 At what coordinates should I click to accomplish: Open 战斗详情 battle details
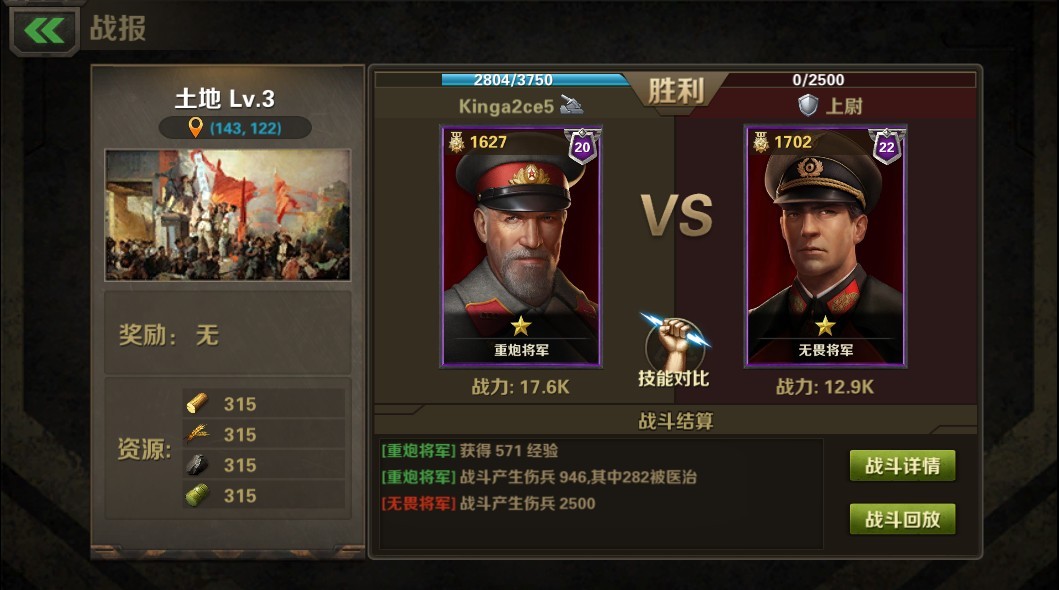(x=902, y=466)
